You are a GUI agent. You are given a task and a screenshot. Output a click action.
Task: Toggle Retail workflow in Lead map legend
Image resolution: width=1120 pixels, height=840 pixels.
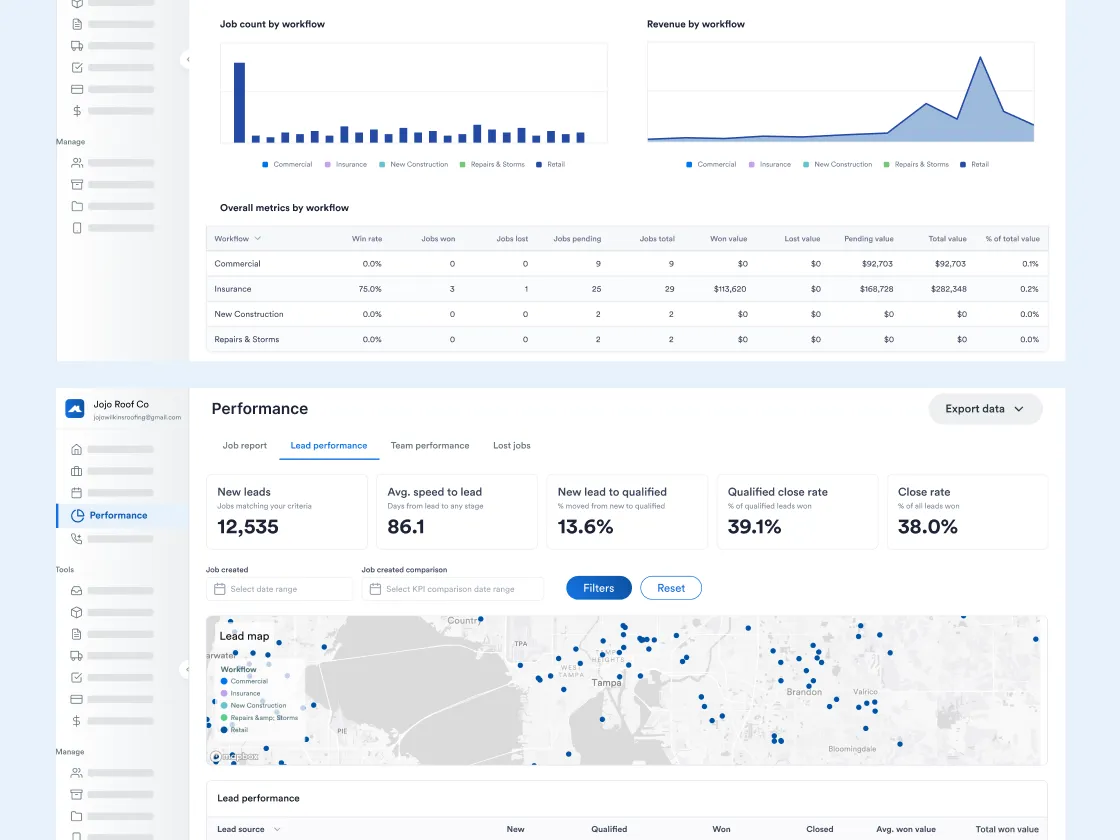[x=234, y=730]
